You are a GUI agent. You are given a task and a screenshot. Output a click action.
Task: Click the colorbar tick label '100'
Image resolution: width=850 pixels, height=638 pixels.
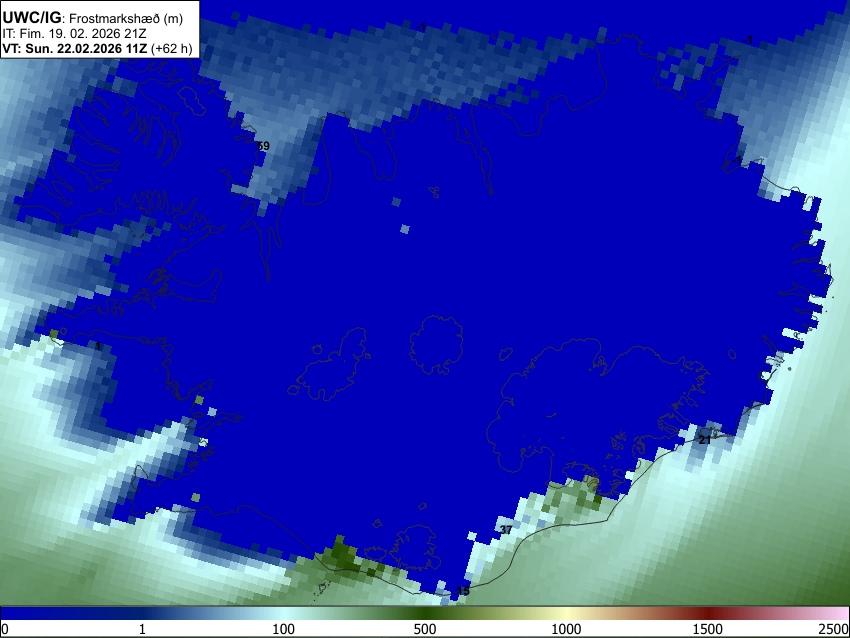[283, 629]
